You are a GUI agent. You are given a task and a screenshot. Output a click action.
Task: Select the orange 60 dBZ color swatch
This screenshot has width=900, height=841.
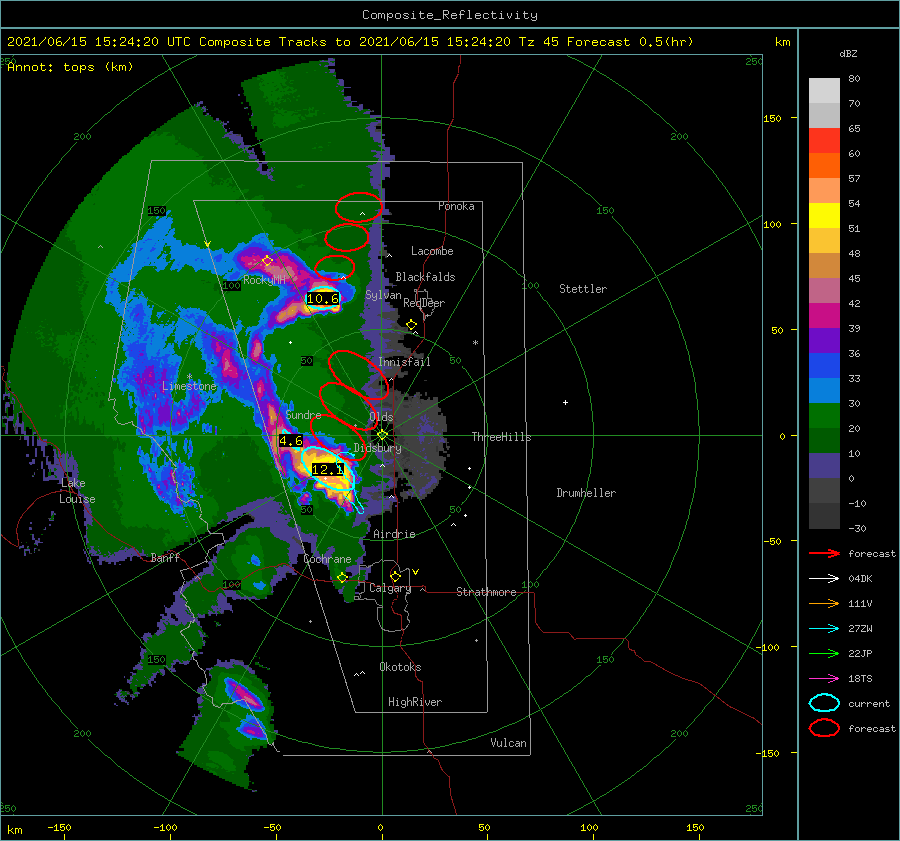824,165
